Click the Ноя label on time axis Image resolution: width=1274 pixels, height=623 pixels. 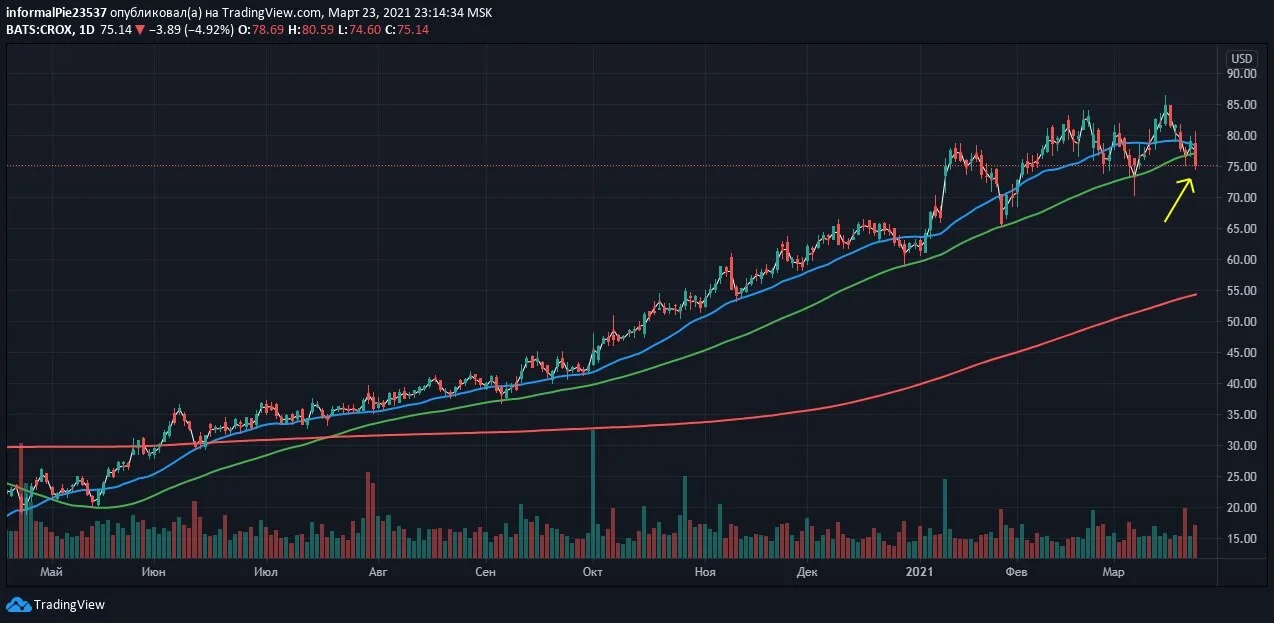point(705,572)
